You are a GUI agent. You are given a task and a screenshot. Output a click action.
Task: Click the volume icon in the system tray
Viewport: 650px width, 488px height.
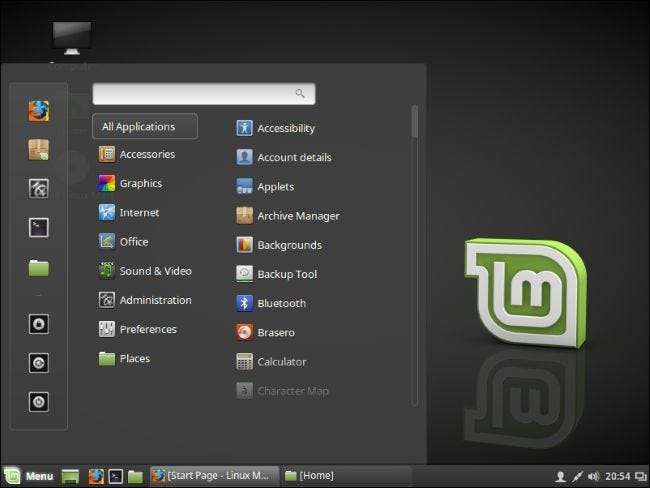pos(594,476)
